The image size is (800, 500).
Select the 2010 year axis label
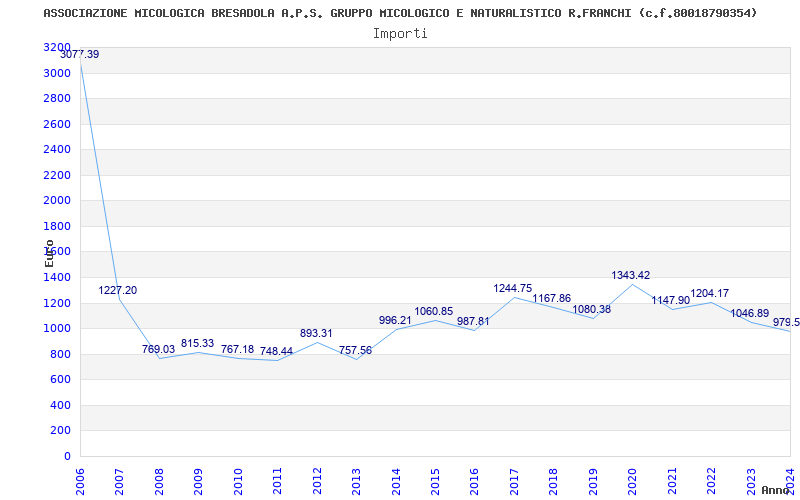[x=238, y=481]
